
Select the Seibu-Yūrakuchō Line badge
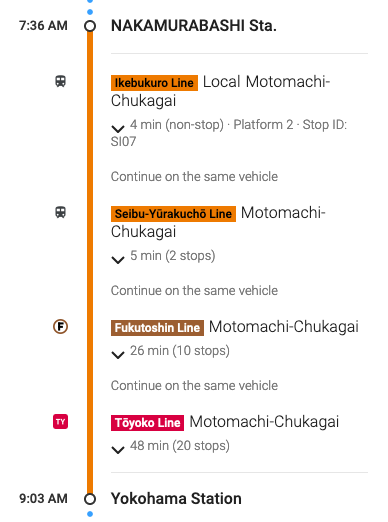(x=173, y=214)
